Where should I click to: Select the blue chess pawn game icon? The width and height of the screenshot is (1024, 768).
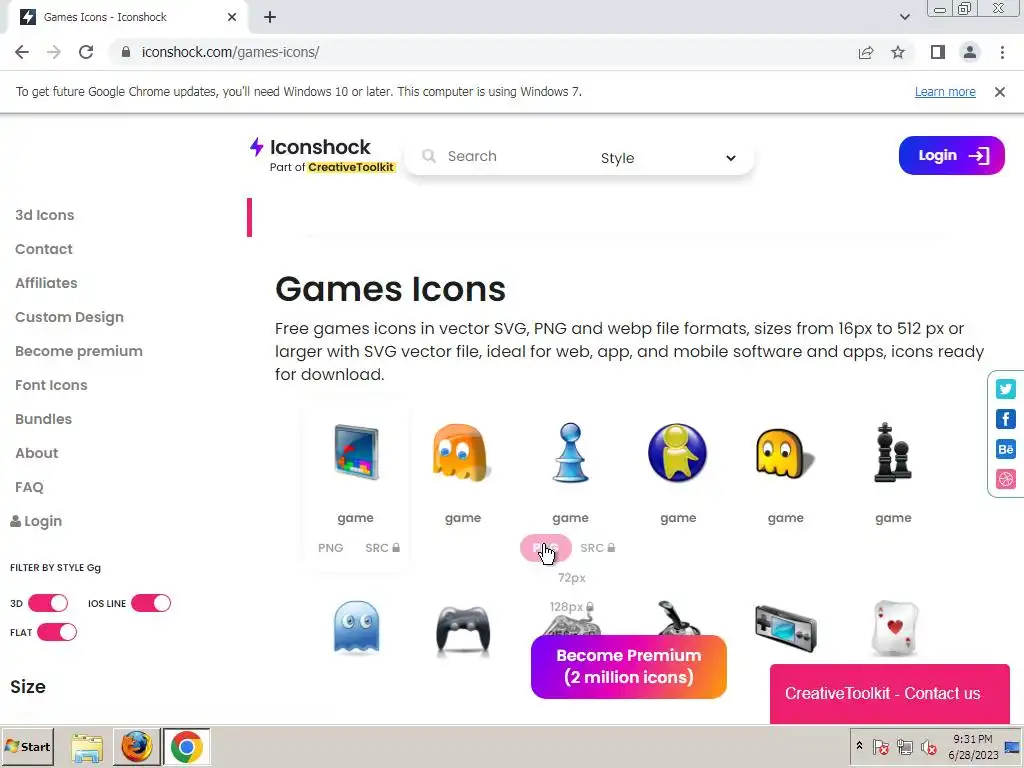coord(570,453)
